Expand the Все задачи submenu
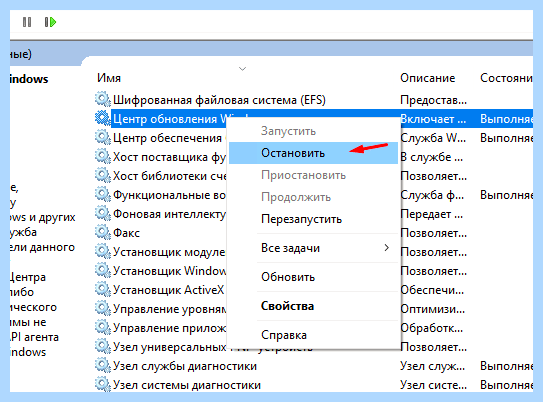543x402 pixels. tap(313, 248)
